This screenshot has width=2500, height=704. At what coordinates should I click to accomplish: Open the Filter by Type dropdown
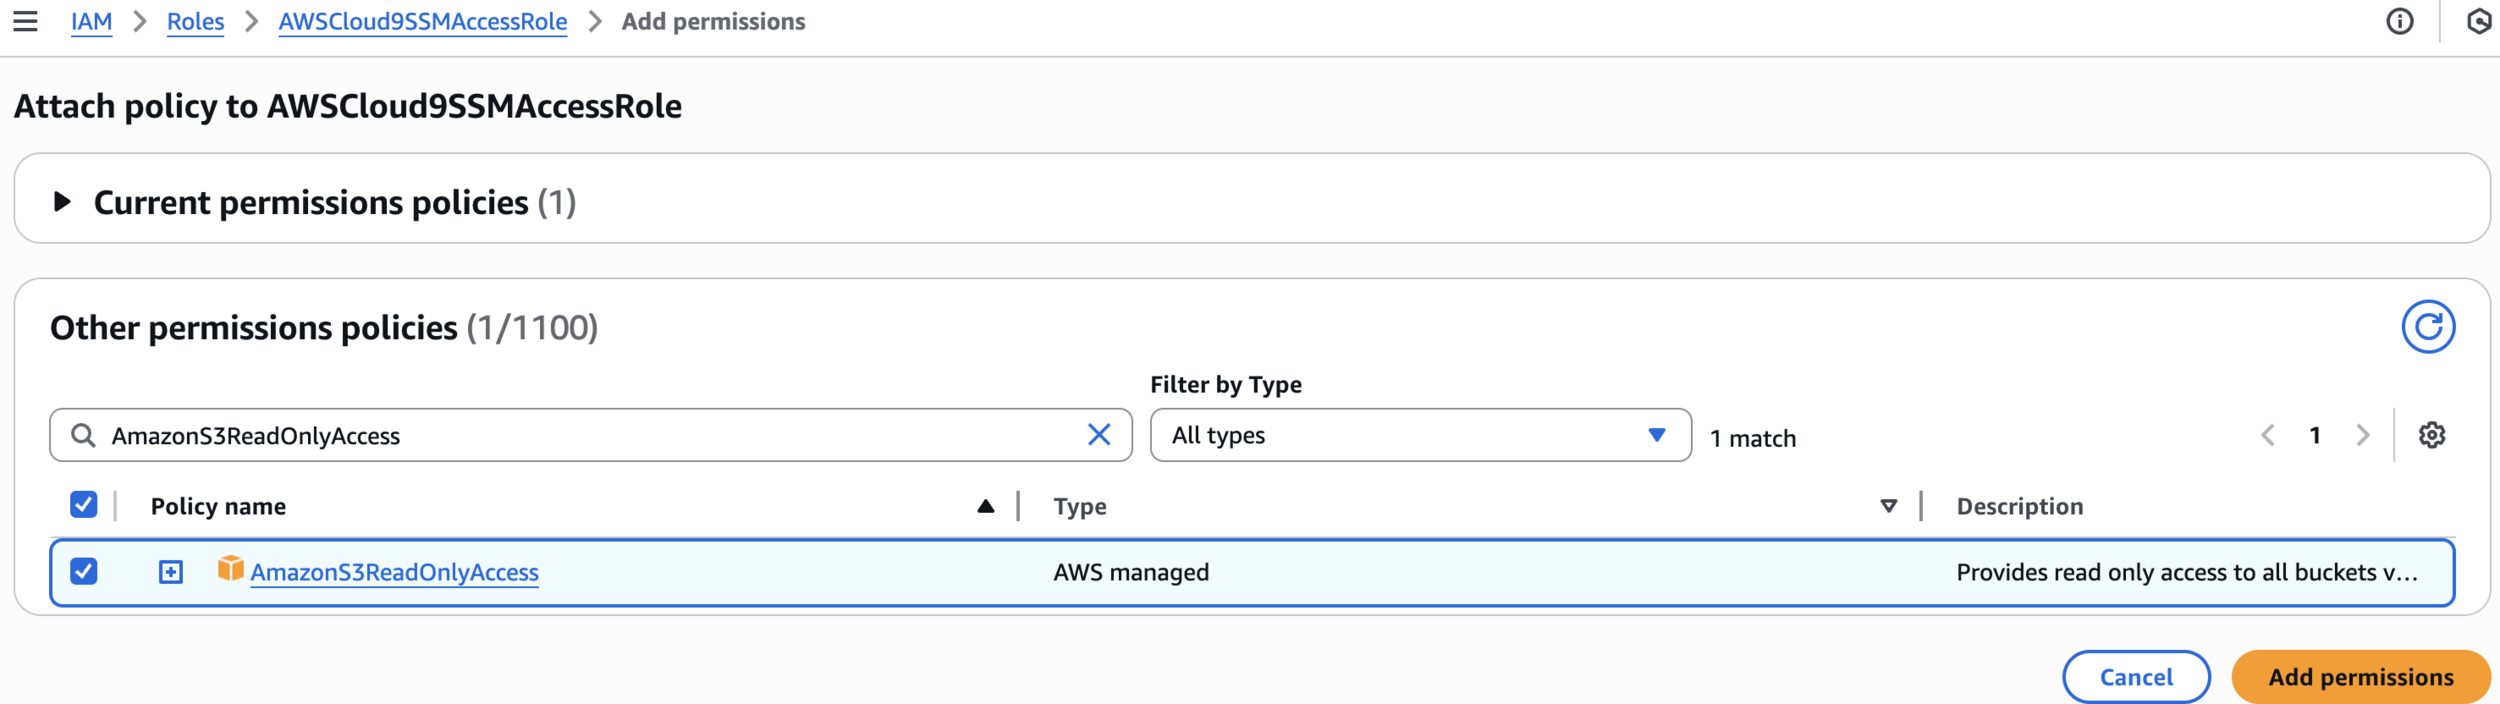[1420, 435]
